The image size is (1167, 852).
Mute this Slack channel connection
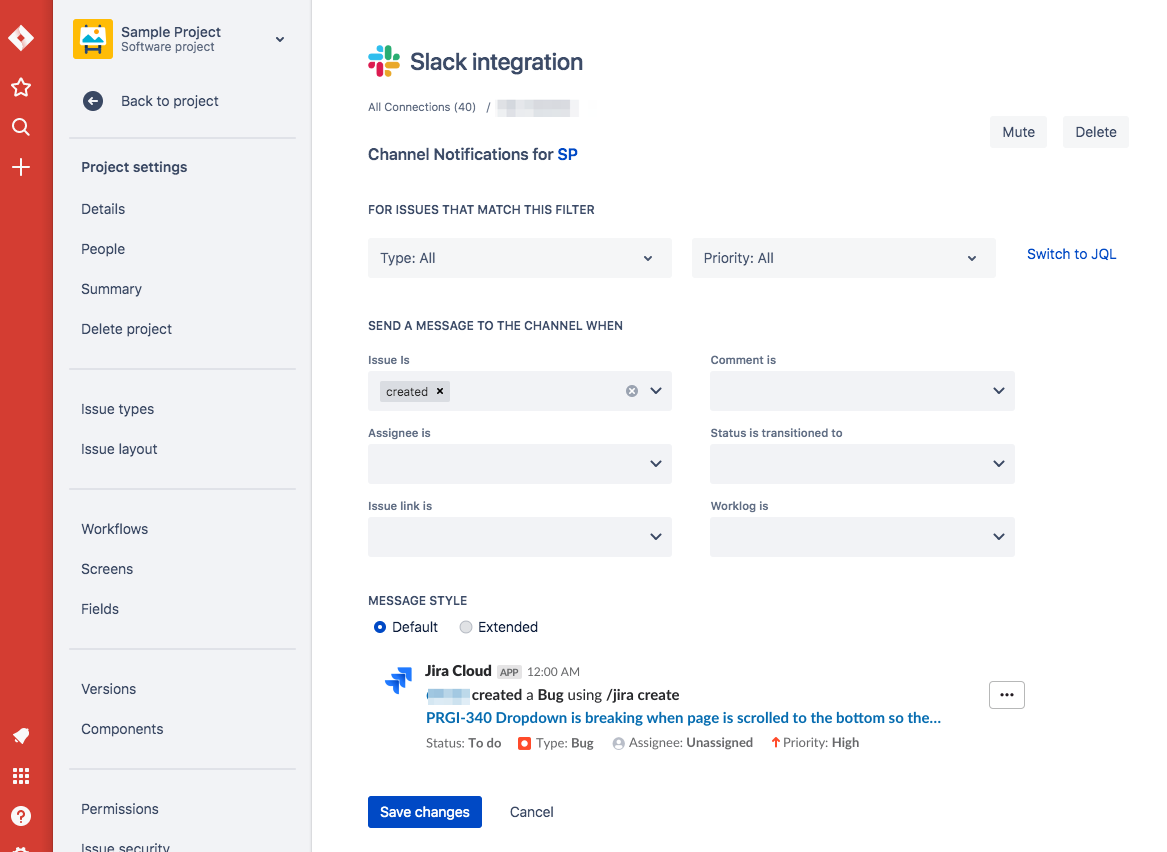pos(1018,132)
